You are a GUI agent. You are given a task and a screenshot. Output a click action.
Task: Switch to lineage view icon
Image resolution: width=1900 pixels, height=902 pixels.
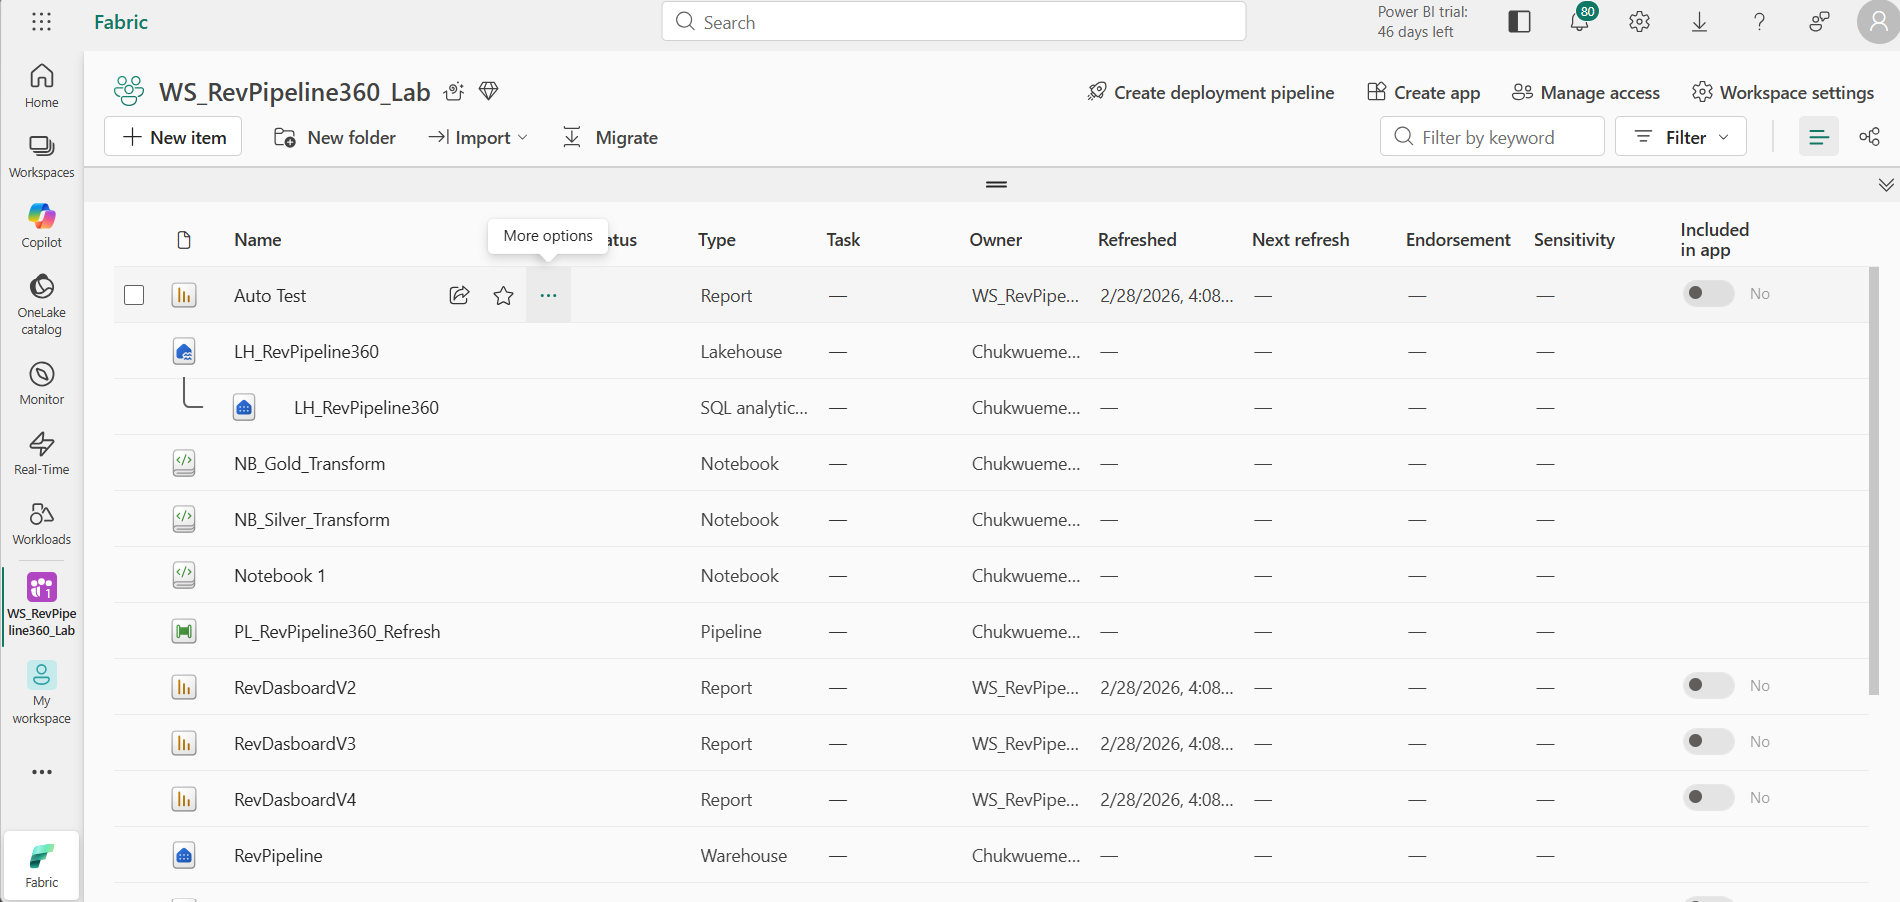click(x=1869, y=137)
